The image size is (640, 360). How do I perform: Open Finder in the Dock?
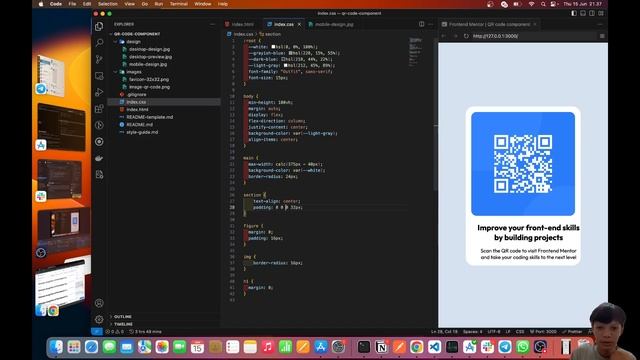tap(56, 347)
